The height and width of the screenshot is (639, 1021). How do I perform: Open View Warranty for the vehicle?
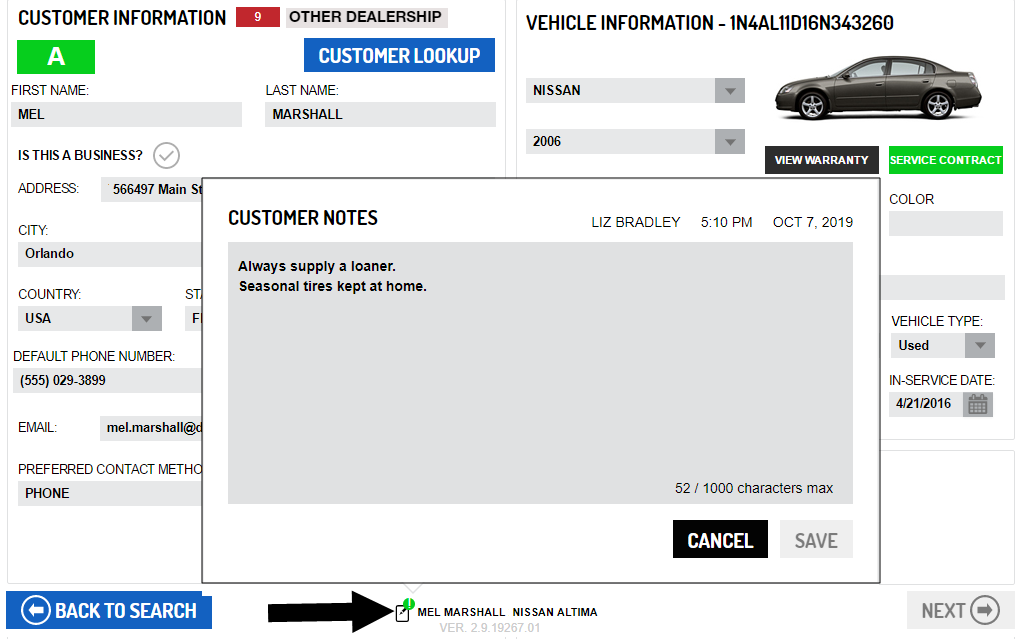821,160
